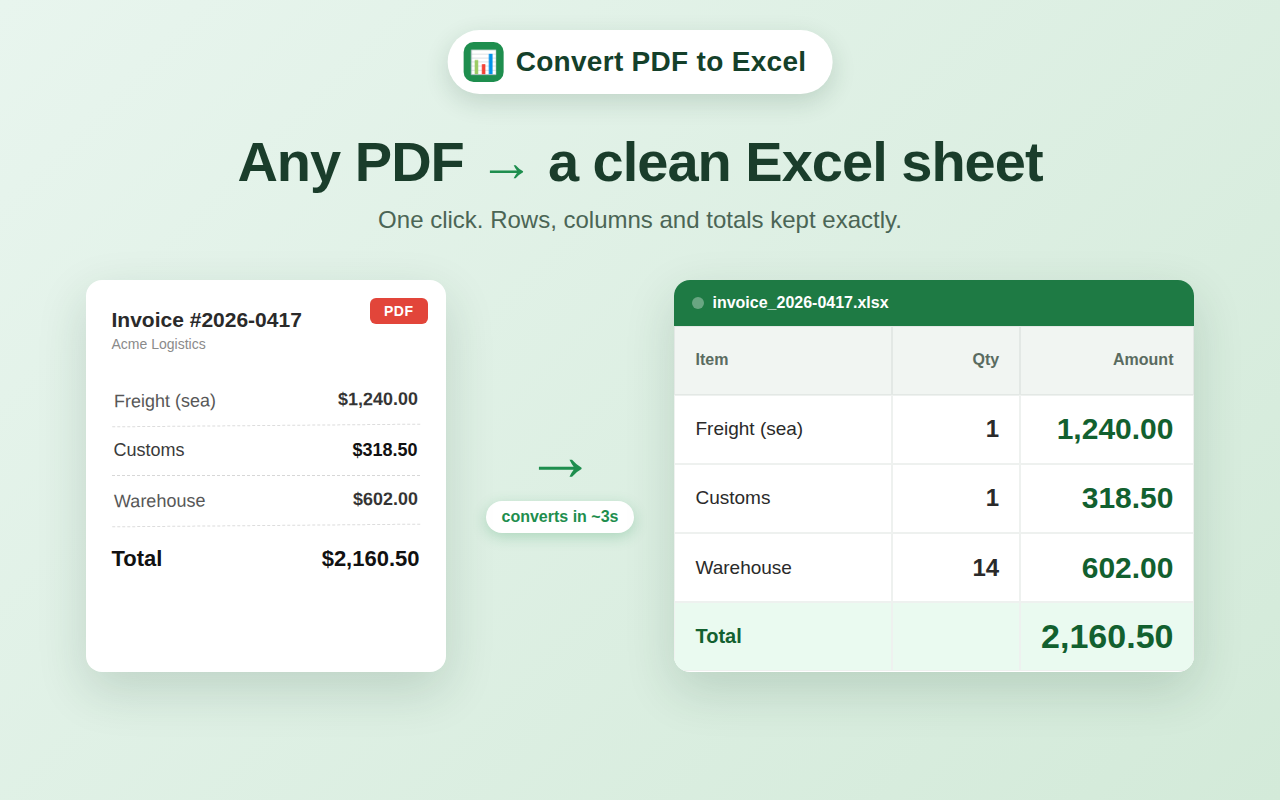Click the green arrow between the cards
Screen dimensions: 1280x800
(560, 467)
